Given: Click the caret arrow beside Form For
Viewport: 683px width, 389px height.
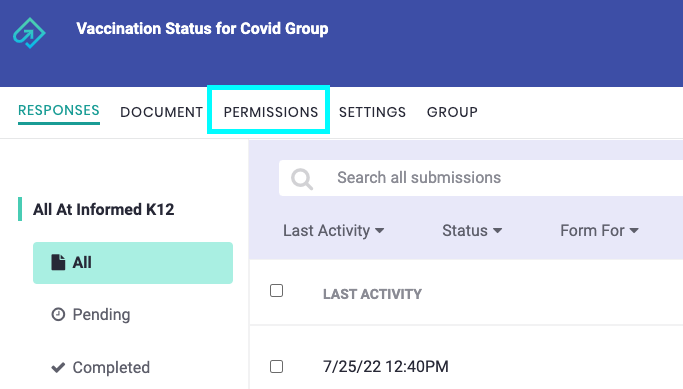Looking at the screenshot, I should click(x=634, y=231).
